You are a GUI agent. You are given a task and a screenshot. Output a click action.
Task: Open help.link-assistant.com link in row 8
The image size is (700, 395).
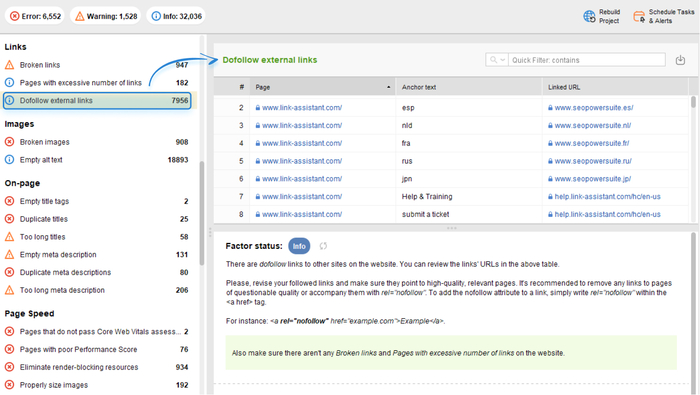click(607, 214)
